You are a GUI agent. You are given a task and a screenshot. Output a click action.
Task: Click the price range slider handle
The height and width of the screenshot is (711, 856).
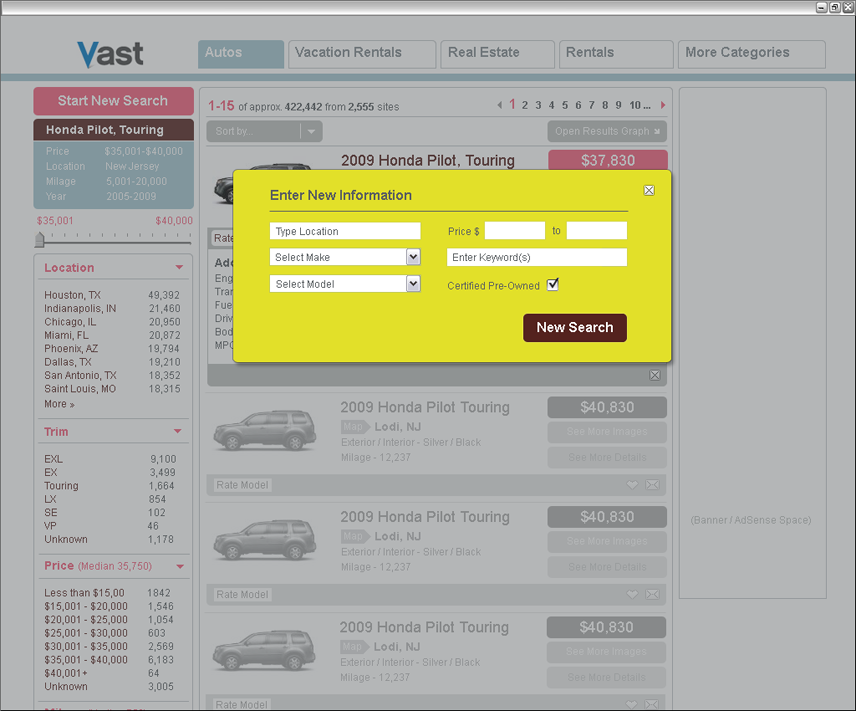[40, 239]
